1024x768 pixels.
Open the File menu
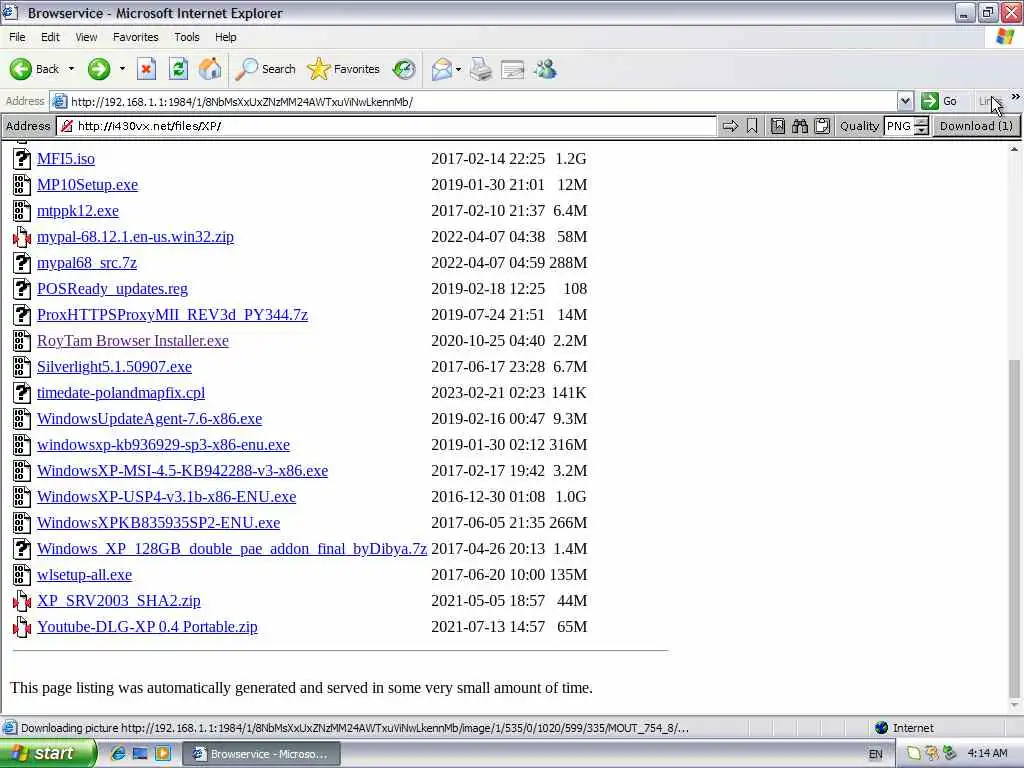(17, 37)
